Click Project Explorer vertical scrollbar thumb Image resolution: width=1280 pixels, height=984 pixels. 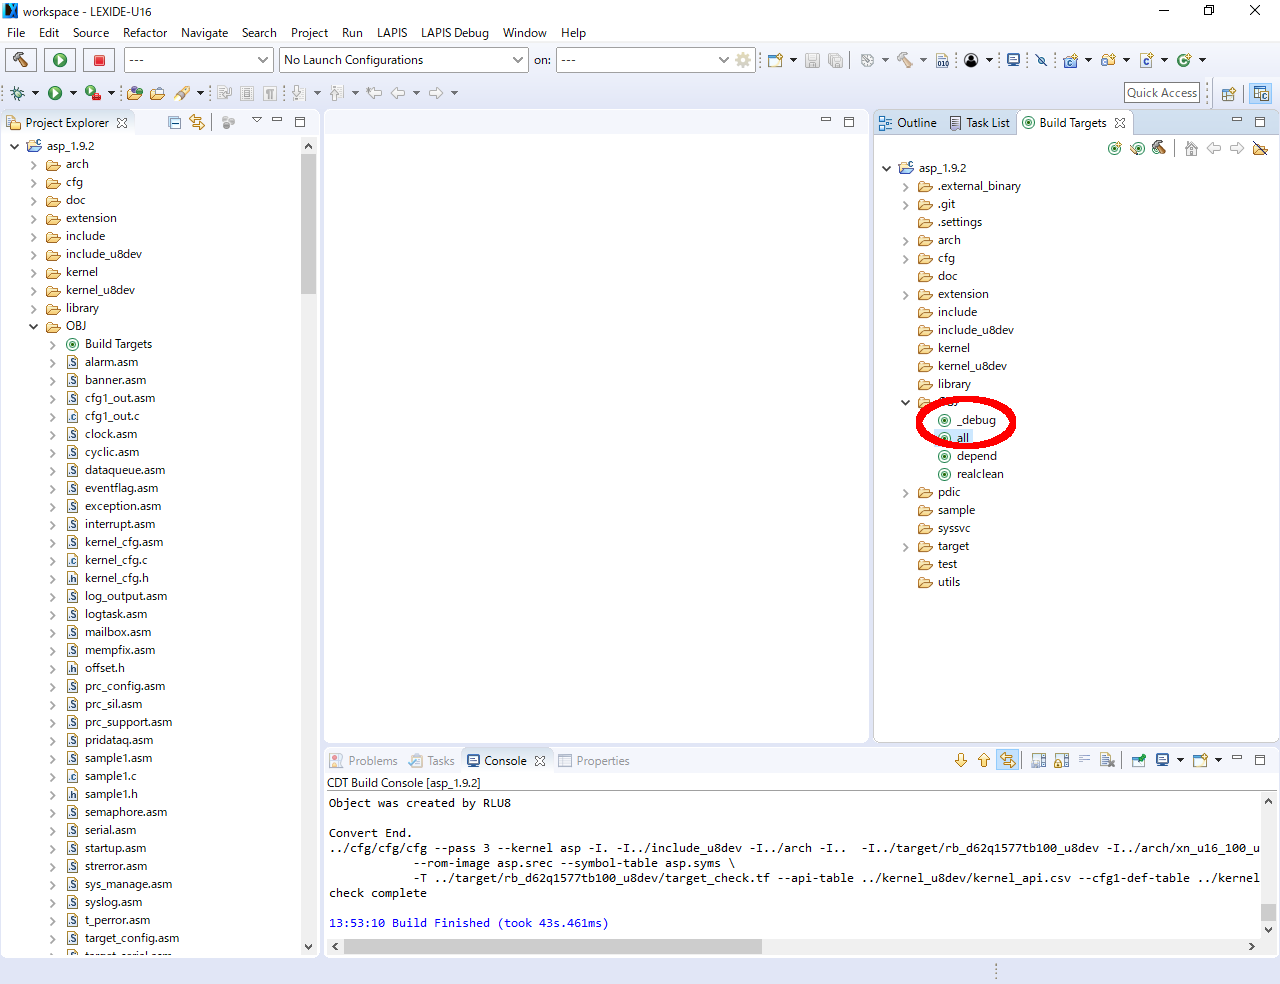[308, 224]
